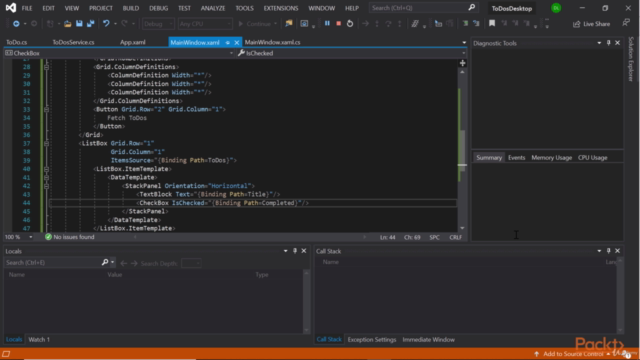Open the Any CPU platform dropdown

pos(204,24)
